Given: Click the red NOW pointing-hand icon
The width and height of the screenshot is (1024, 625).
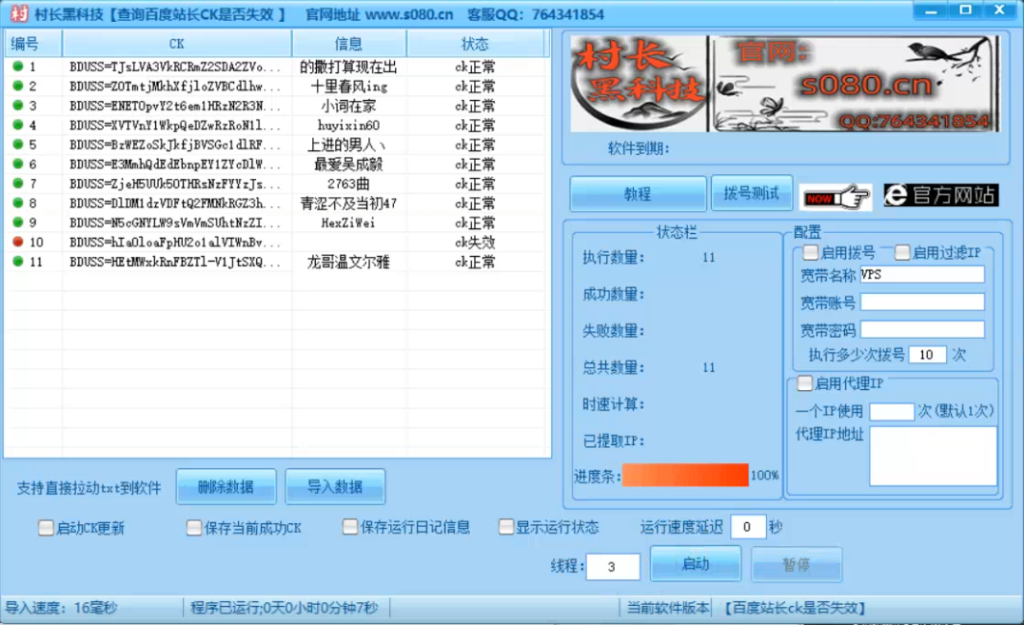Looking at the screenshot, I should click(x=836, y=194).
